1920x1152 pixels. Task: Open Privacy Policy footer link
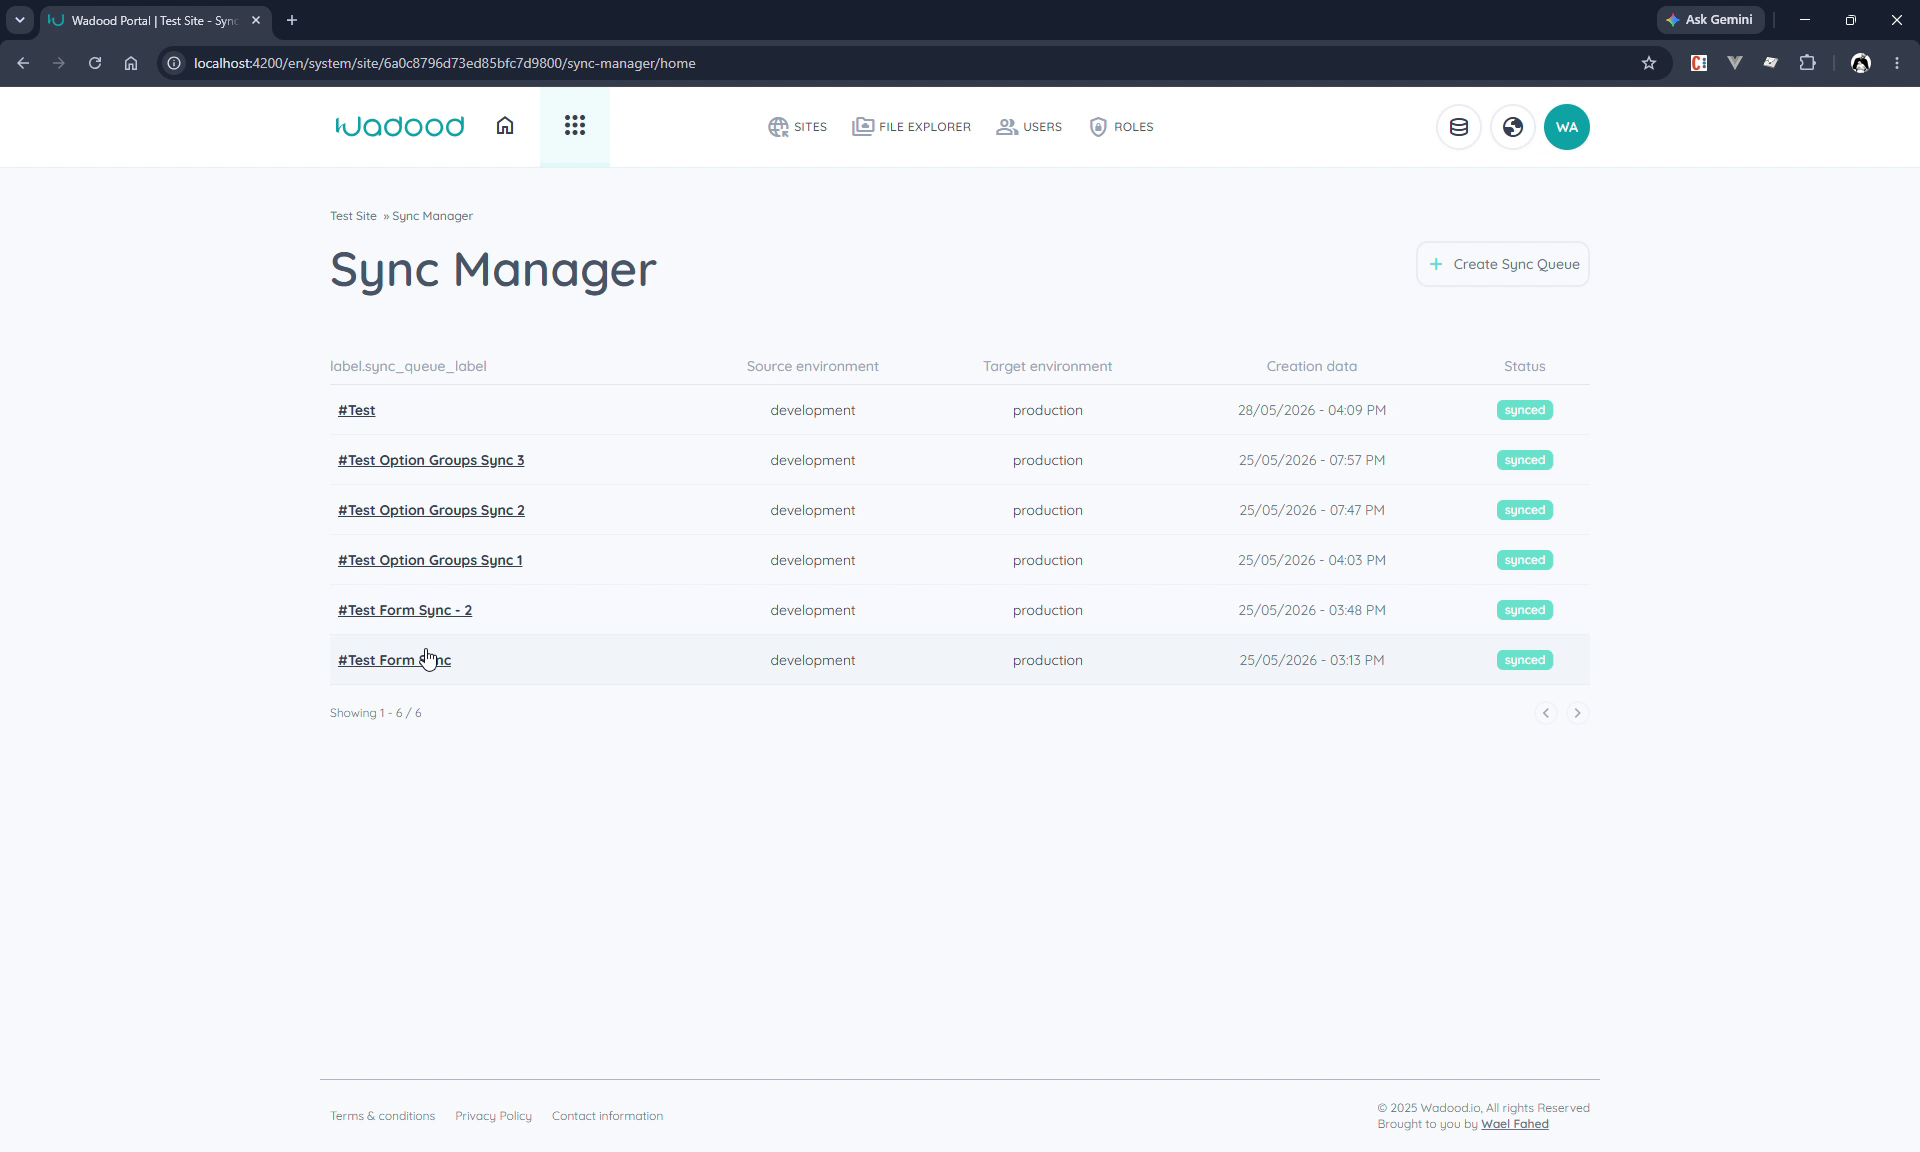point(494,1116)
